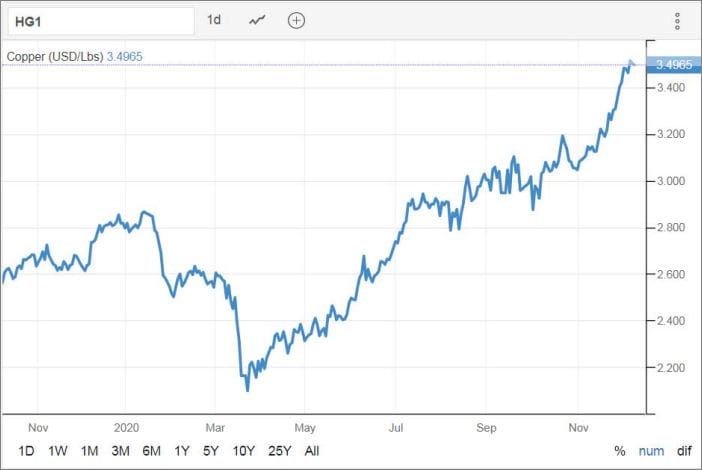The image size is (702, 470).
Task: Click the 3.4965 current price label
Action: click(x=672, y=65)
